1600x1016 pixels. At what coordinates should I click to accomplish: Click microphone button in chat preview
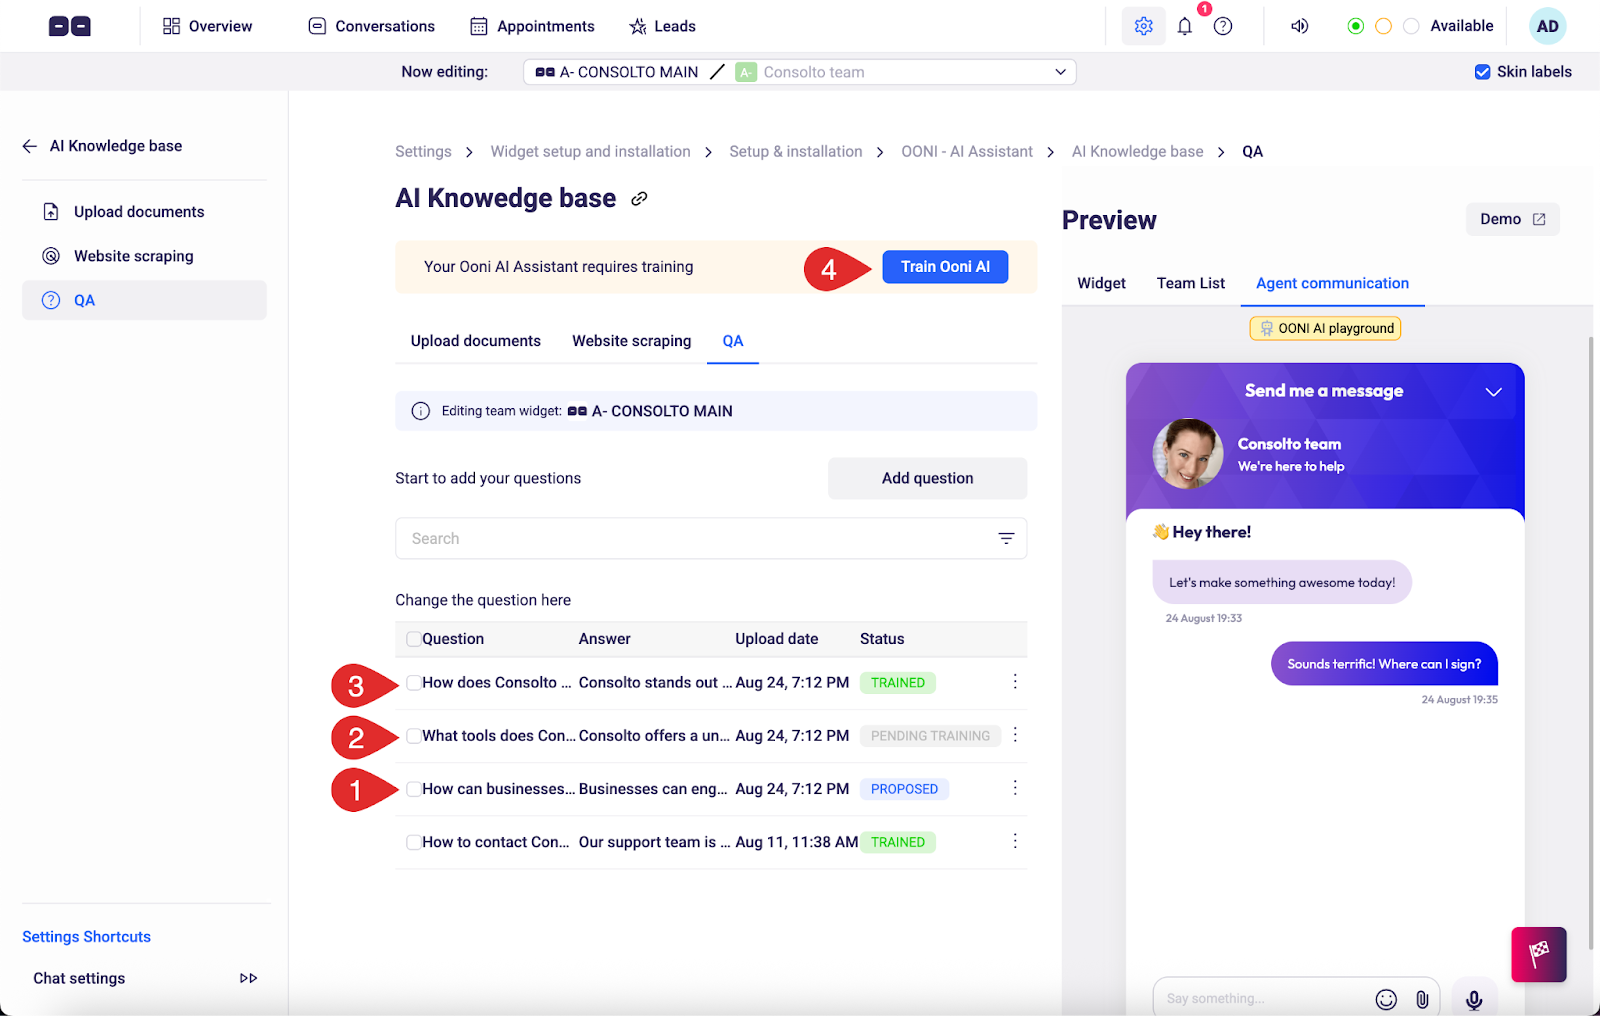pos(1474,998)
